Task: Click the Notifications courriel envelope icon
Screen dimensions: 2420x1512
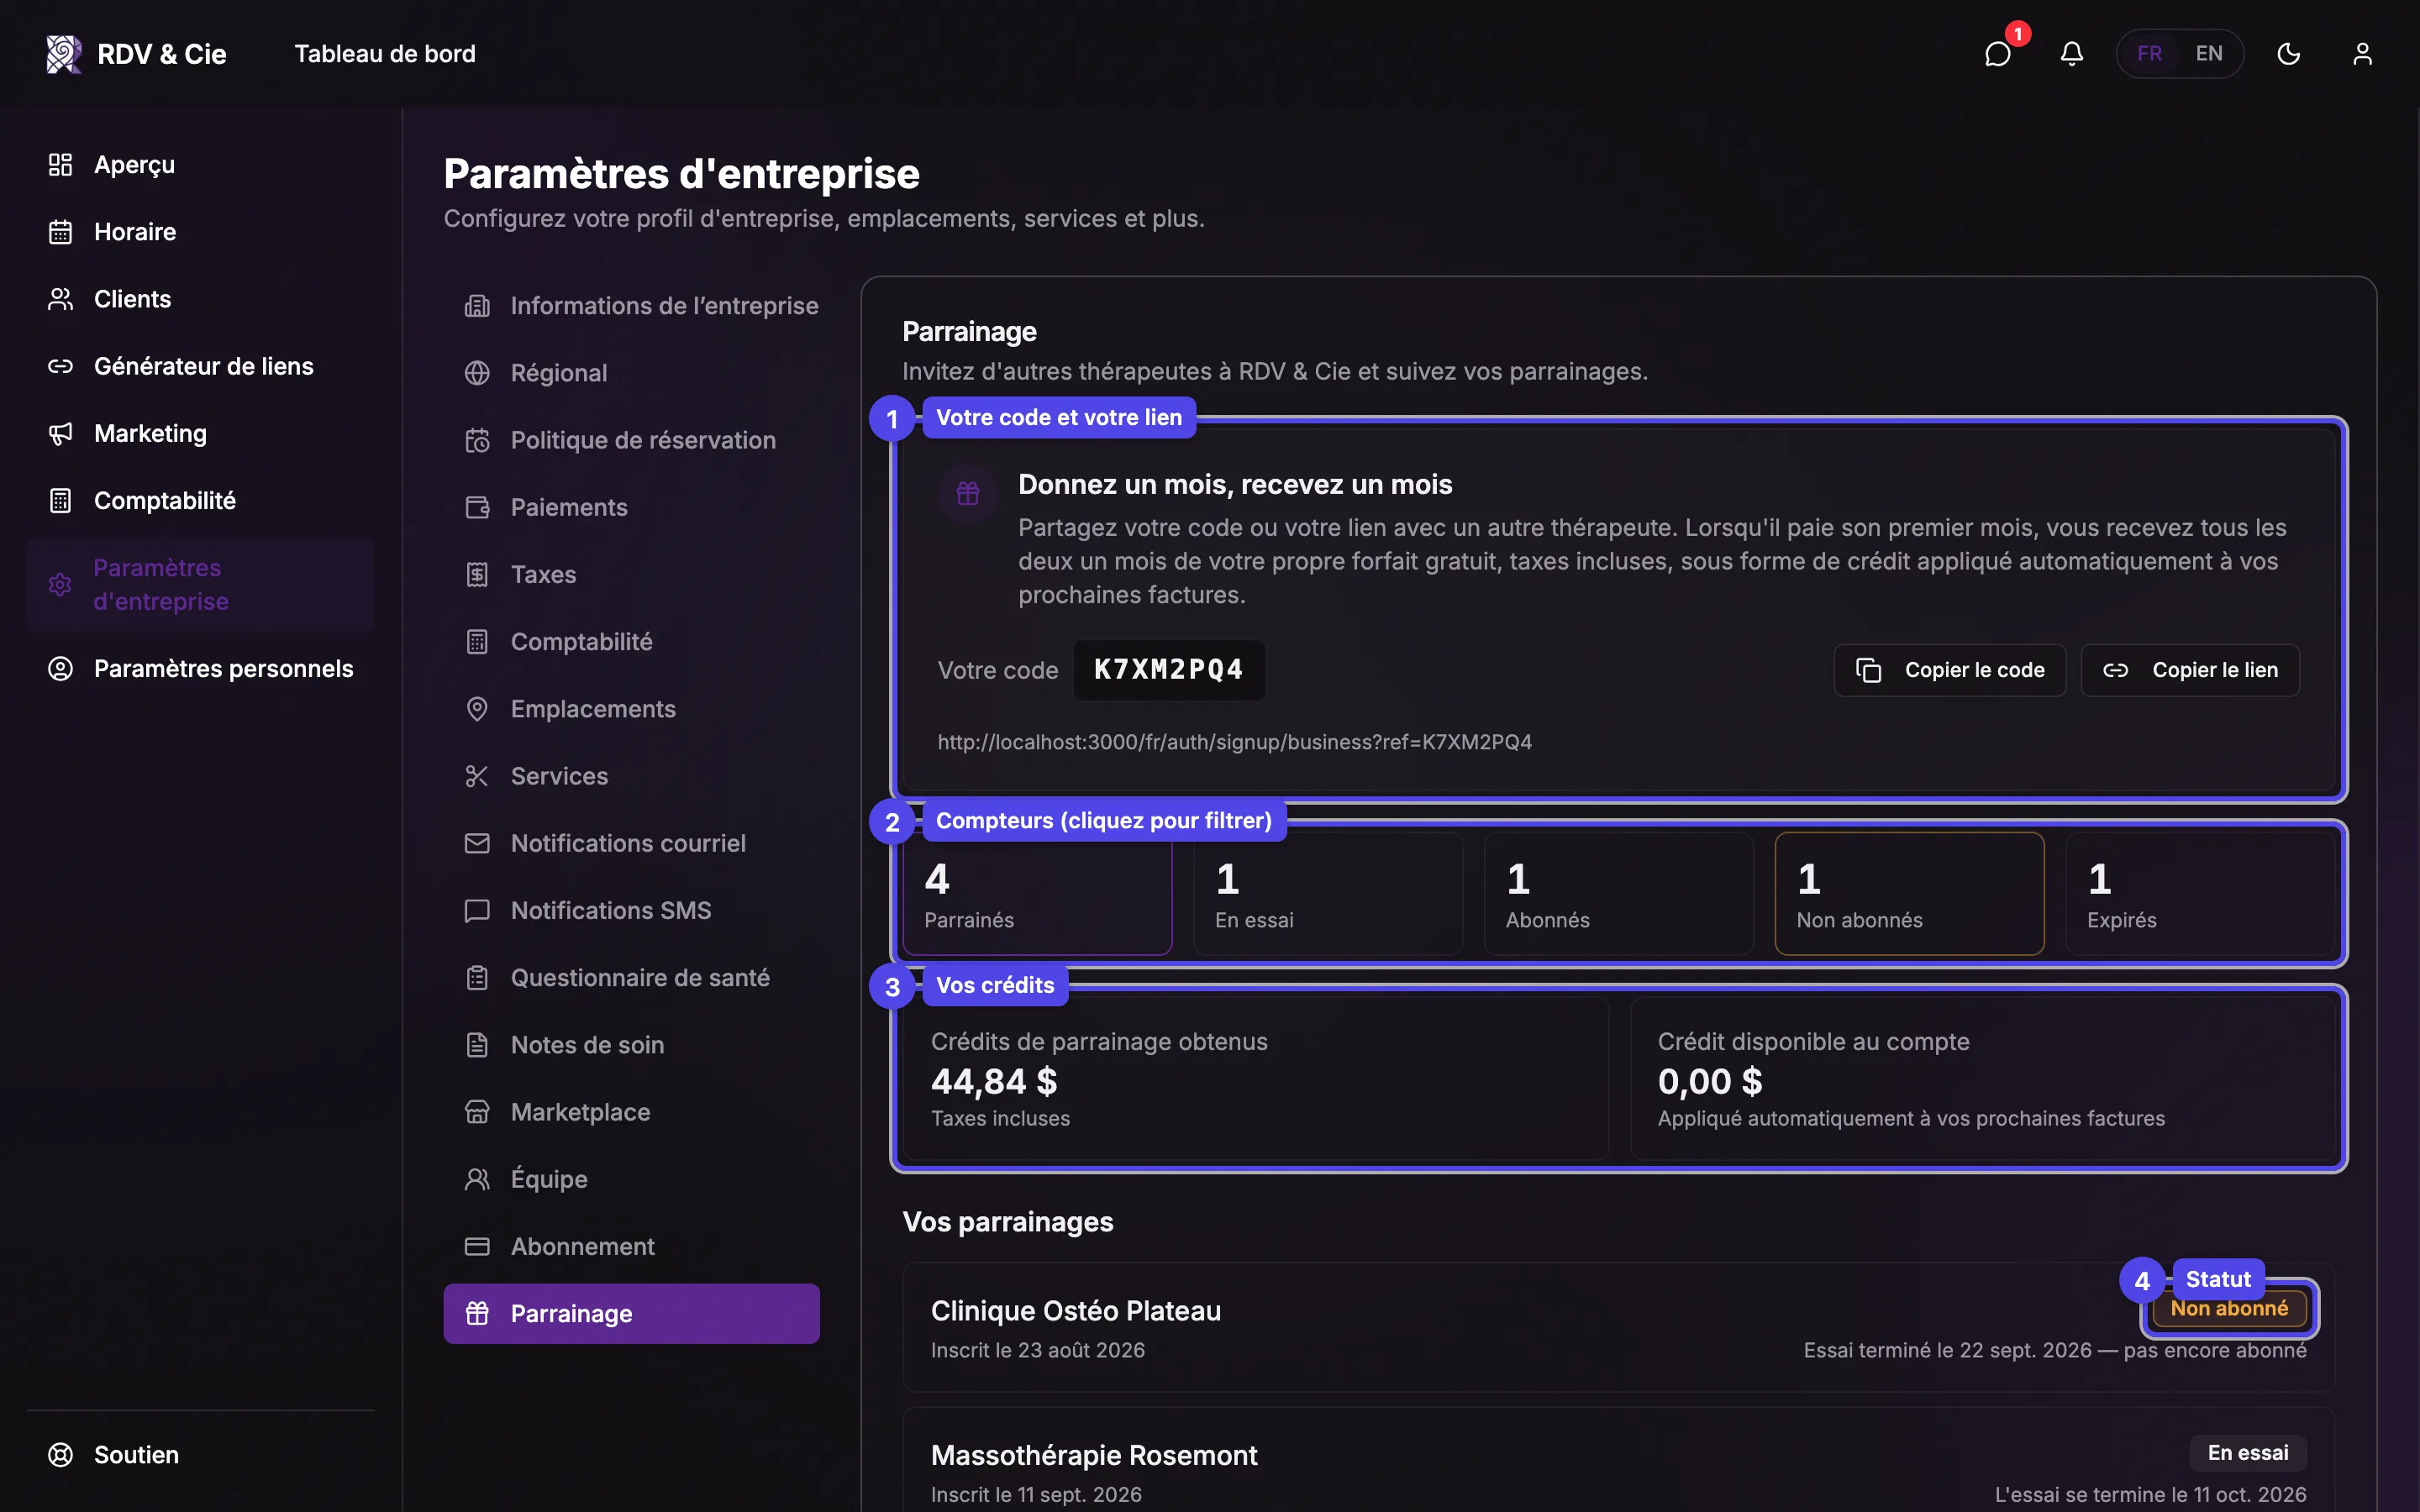Action: click(477, 843)
